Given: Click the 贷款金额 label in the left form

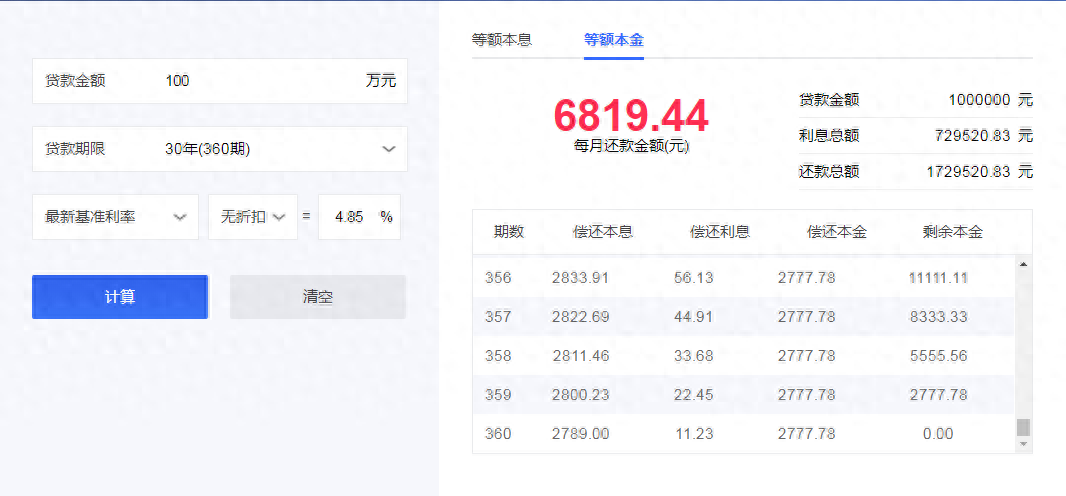Looking at the screenshot, I should pos(75,81).
